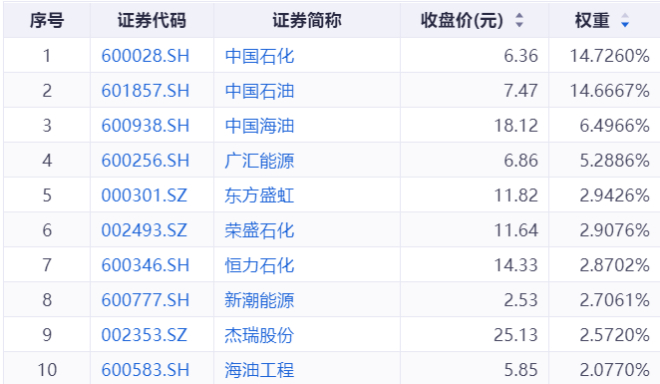The image size is (660, 384).
Task: Open stock code 600256.SH
Action: 145,160
